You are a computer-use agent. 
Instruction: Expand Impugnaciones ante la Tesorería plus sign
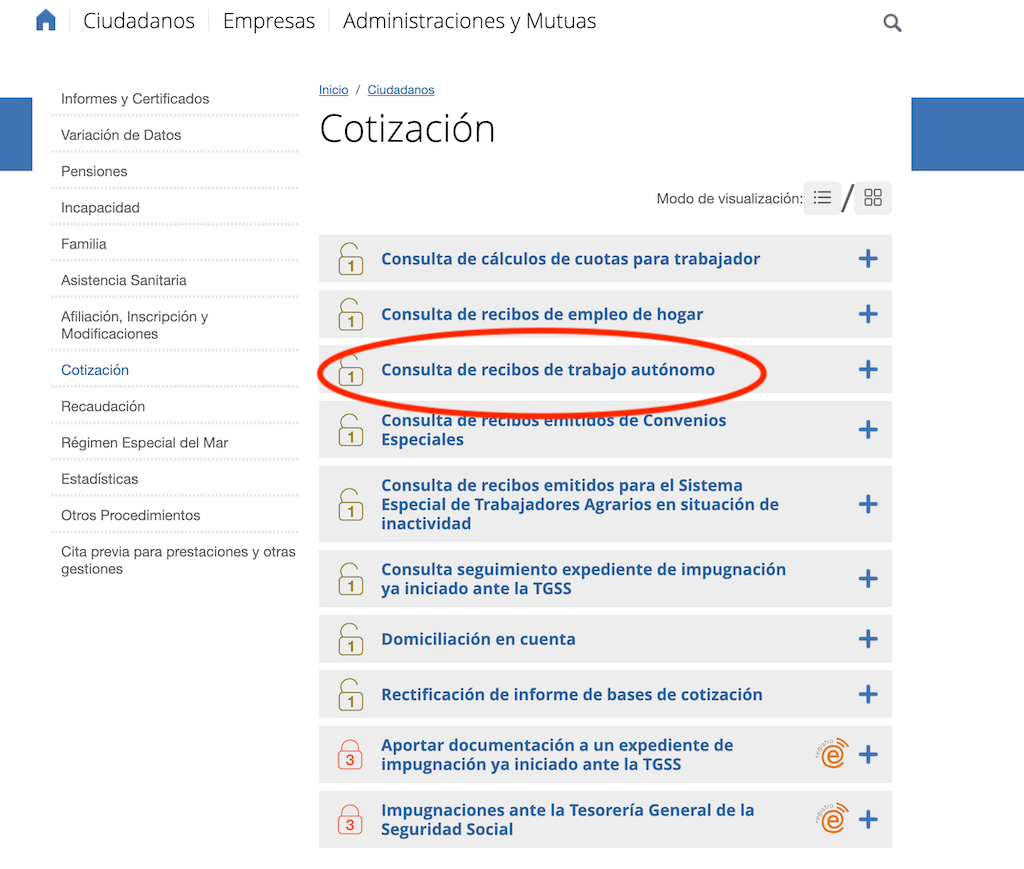(x=868, y=819)
